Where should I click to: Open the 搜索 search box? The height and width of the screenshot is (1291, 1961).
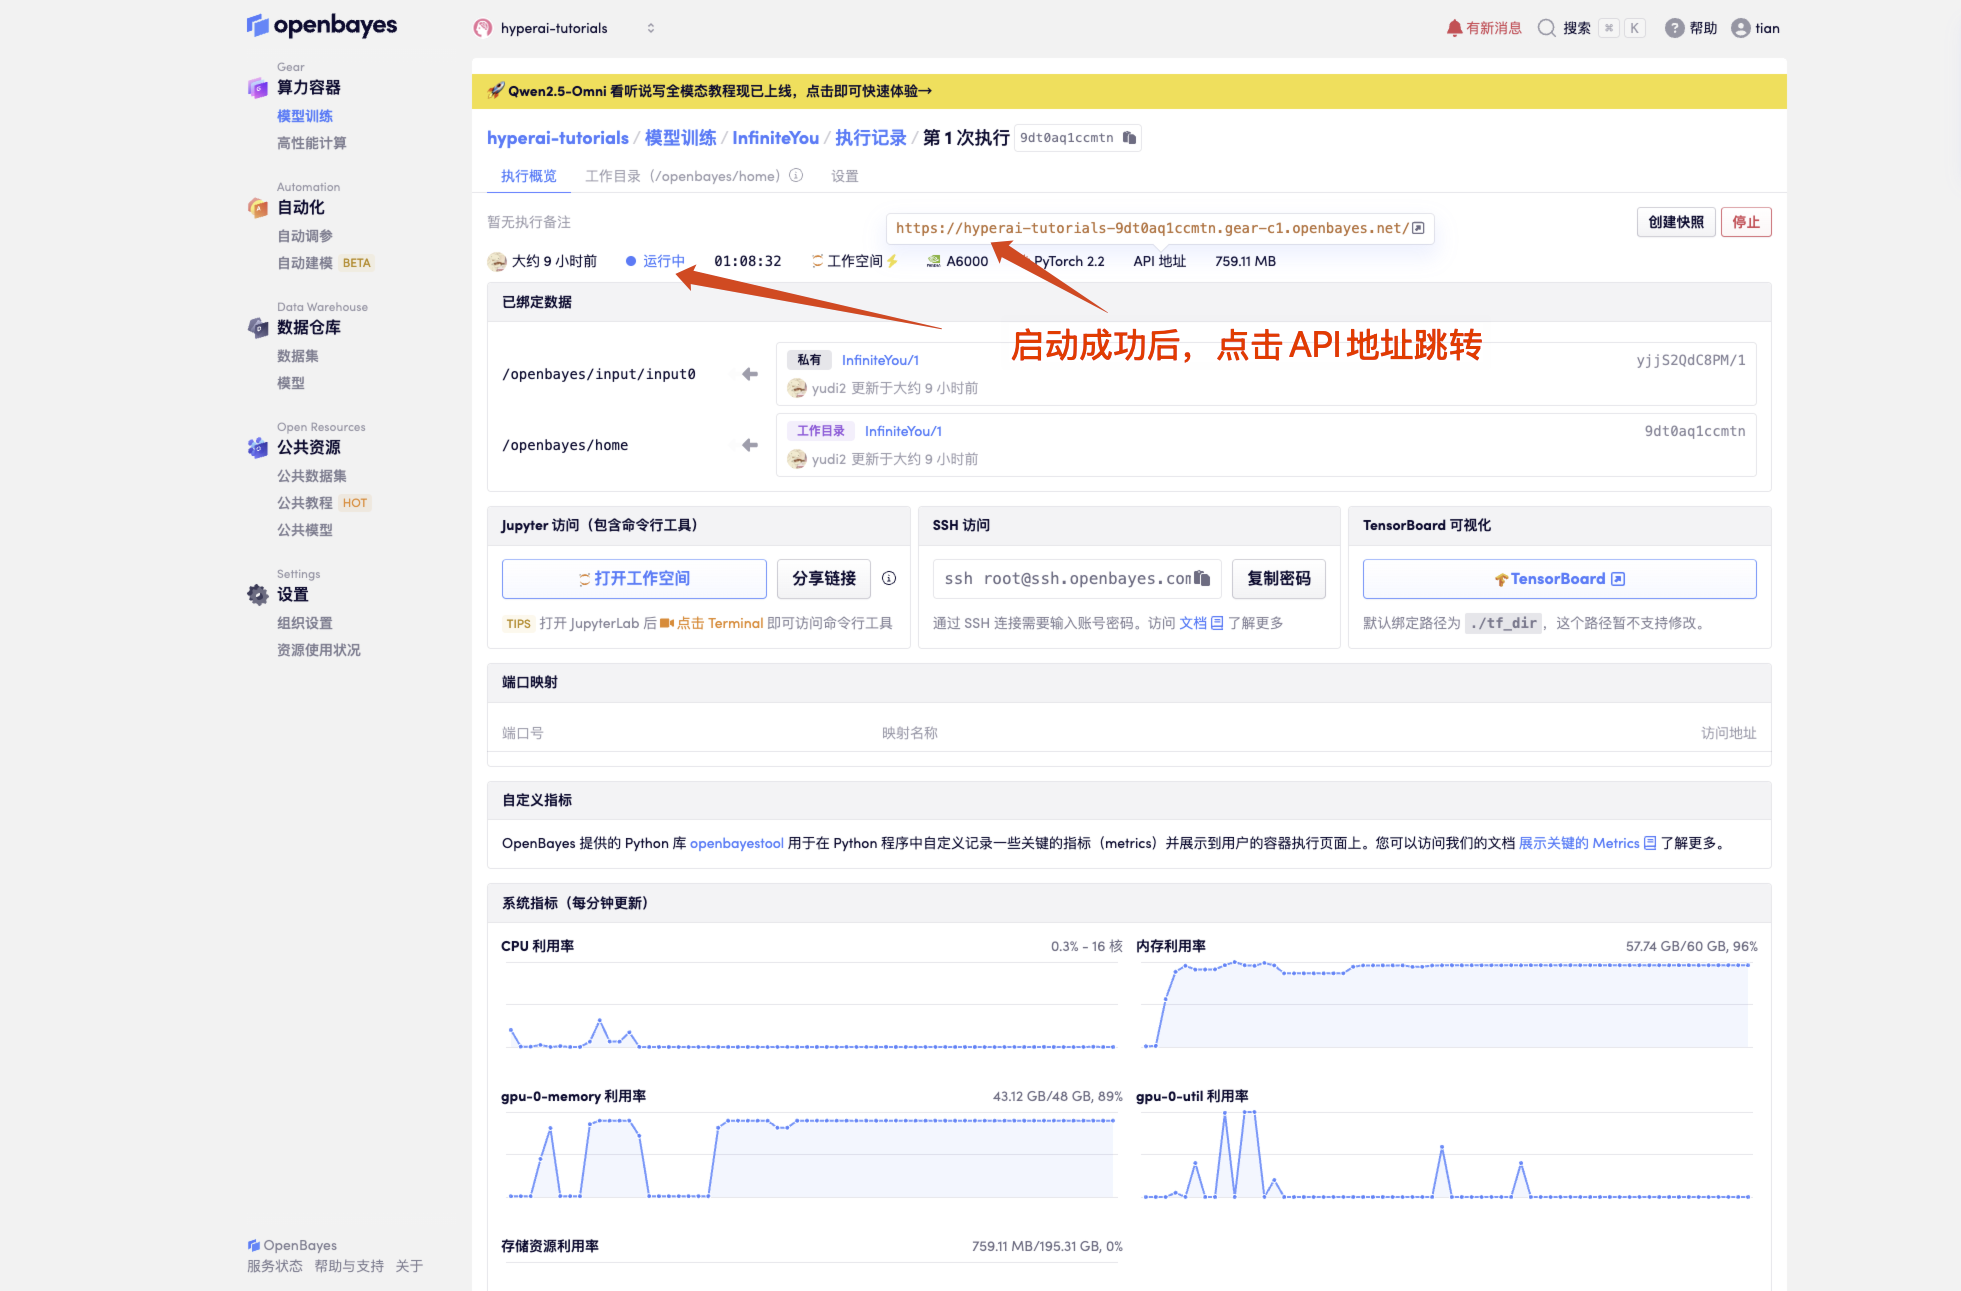coord(1576,28)
